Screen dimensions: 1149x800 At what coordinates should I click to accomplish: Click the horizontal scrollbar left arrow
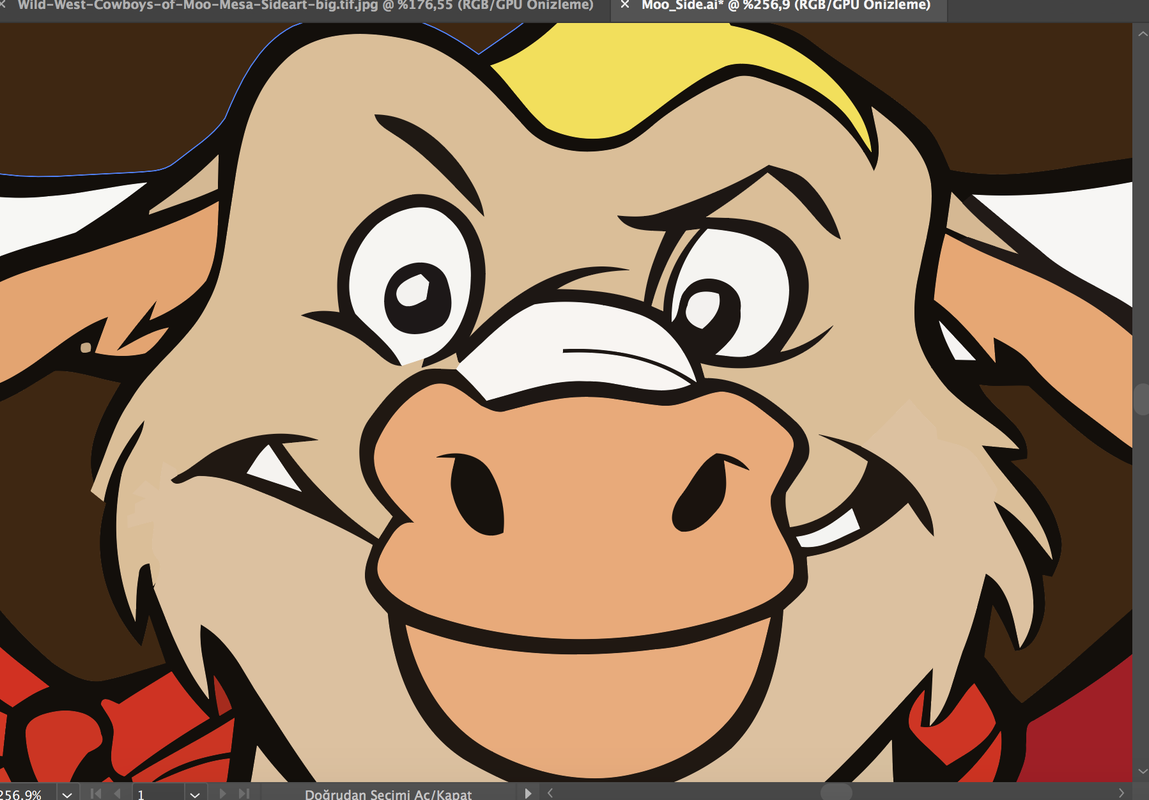pos(550,793)
